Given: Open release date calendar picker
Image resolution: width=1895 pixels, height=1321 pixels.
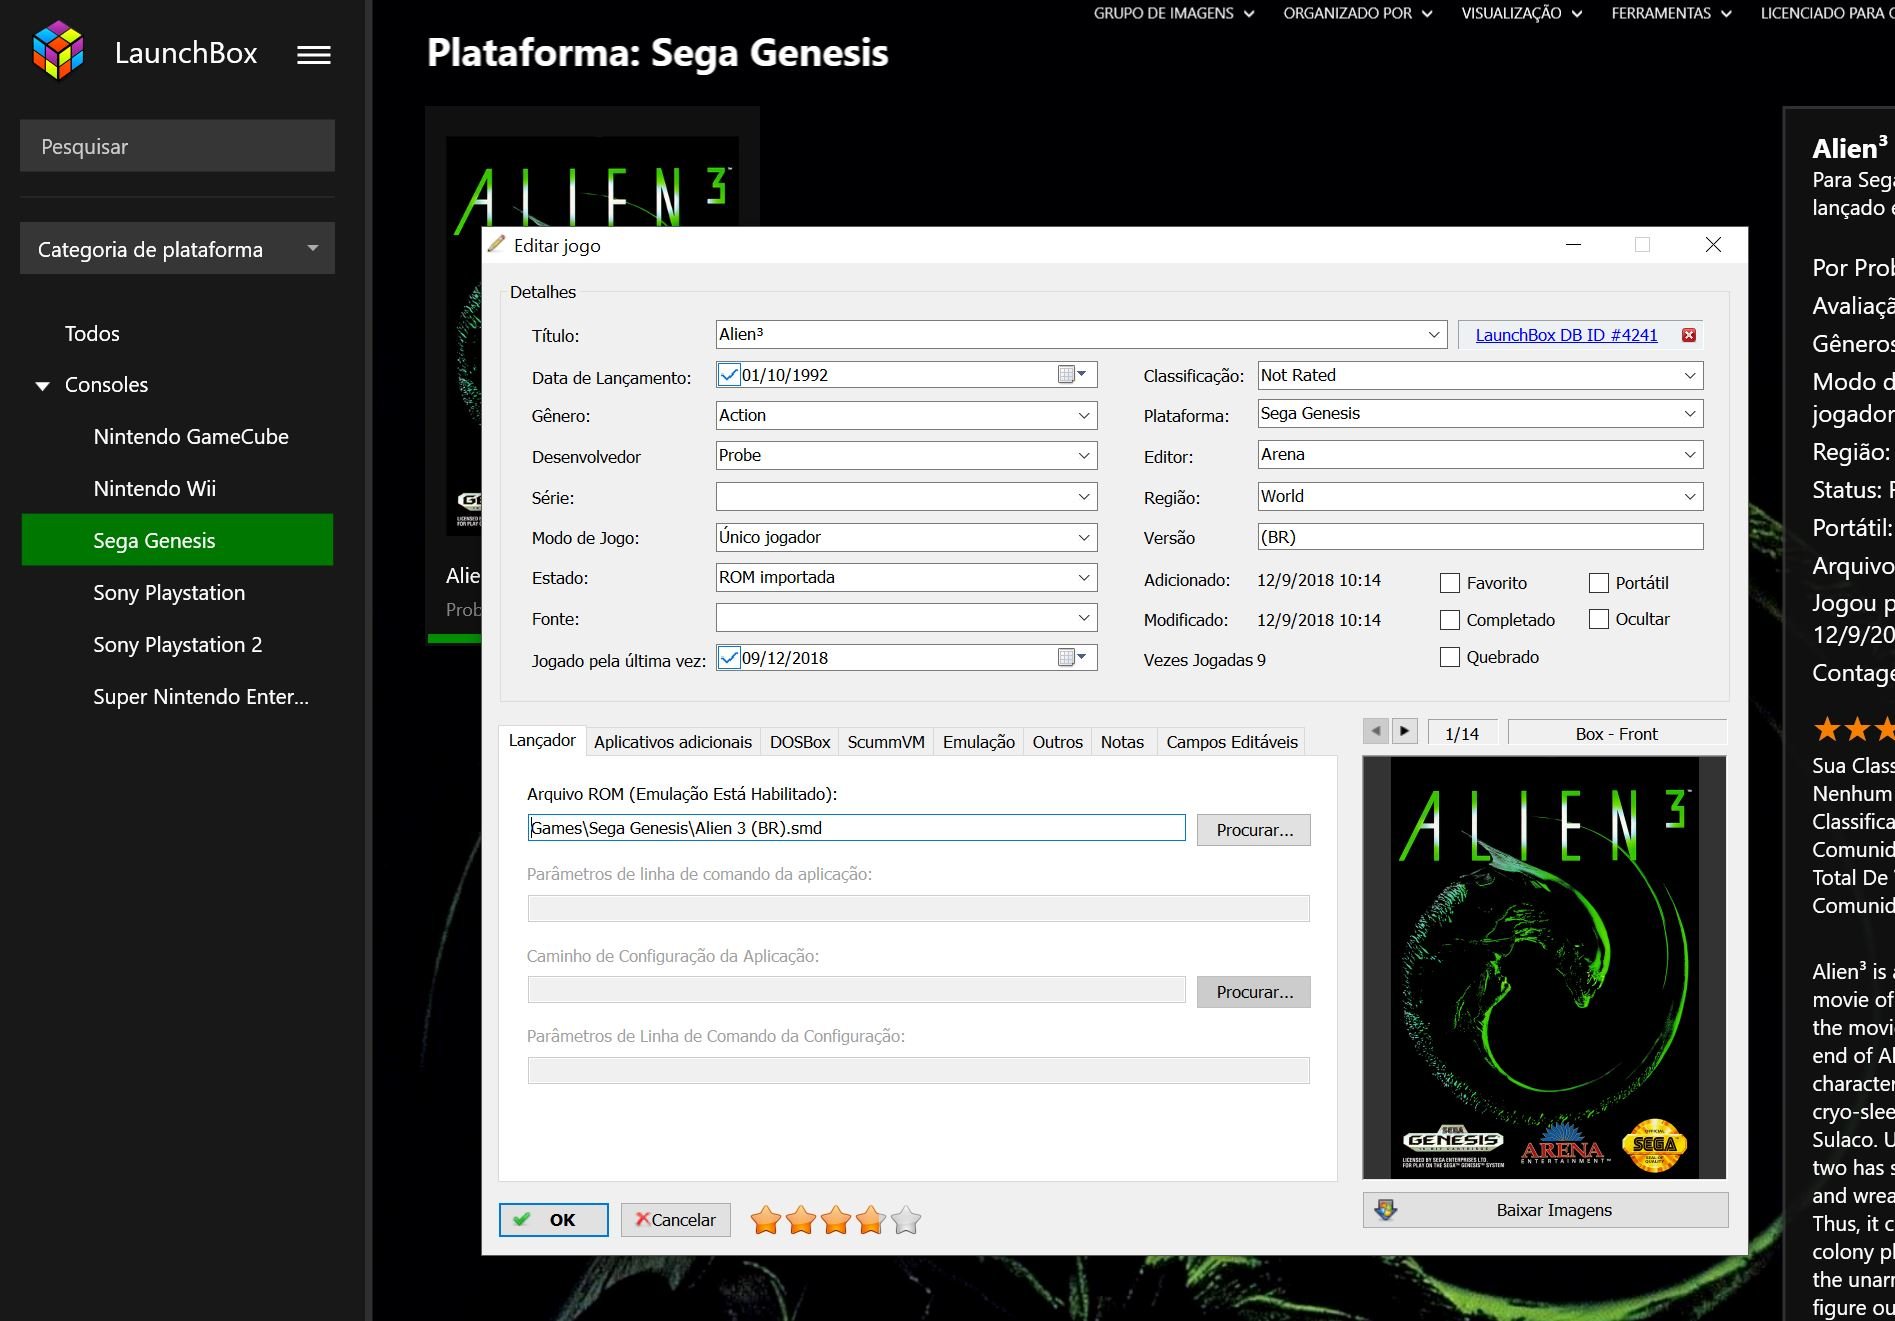Looking at the screenshot, I should (x=1072, y=375).
